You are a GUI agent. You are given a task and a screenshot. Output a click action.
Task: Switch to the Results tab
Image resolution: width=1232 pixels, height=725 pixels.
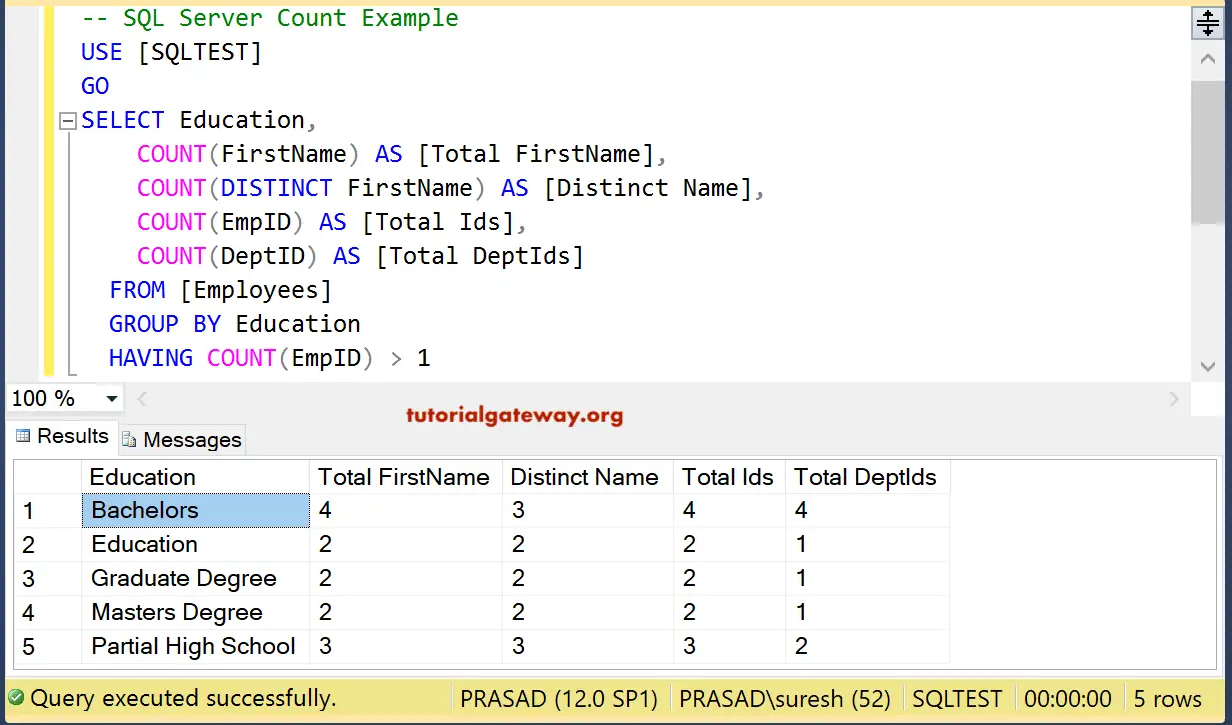click(x=61, y=436)
